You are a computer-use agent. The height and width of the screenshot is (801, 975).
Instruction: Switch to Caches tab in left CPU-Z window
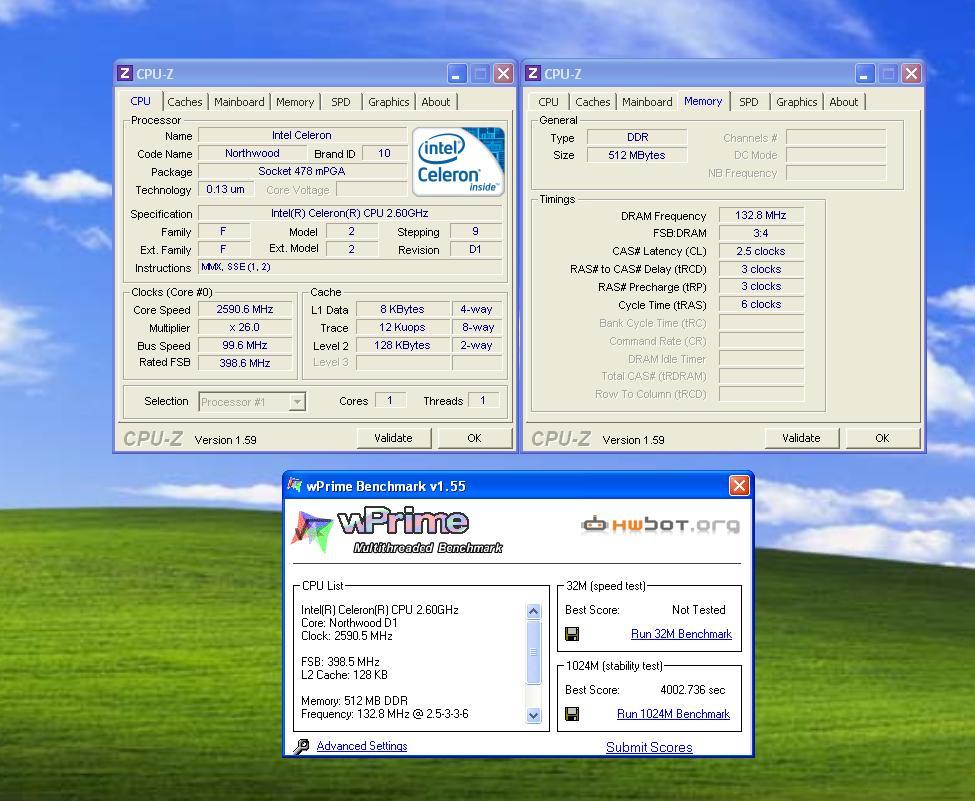coord(185,102)
